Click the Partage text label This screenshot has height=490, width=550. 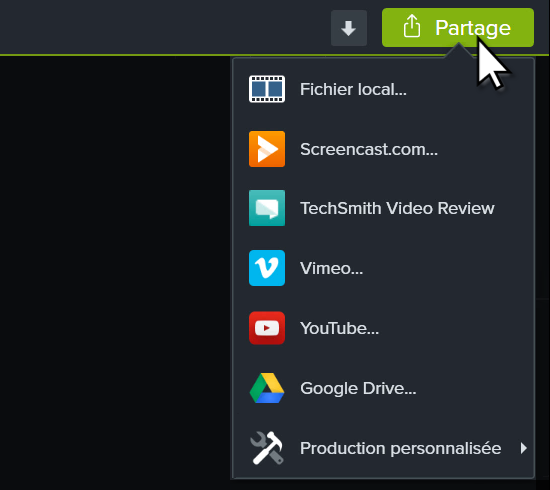tap(473, 28)
